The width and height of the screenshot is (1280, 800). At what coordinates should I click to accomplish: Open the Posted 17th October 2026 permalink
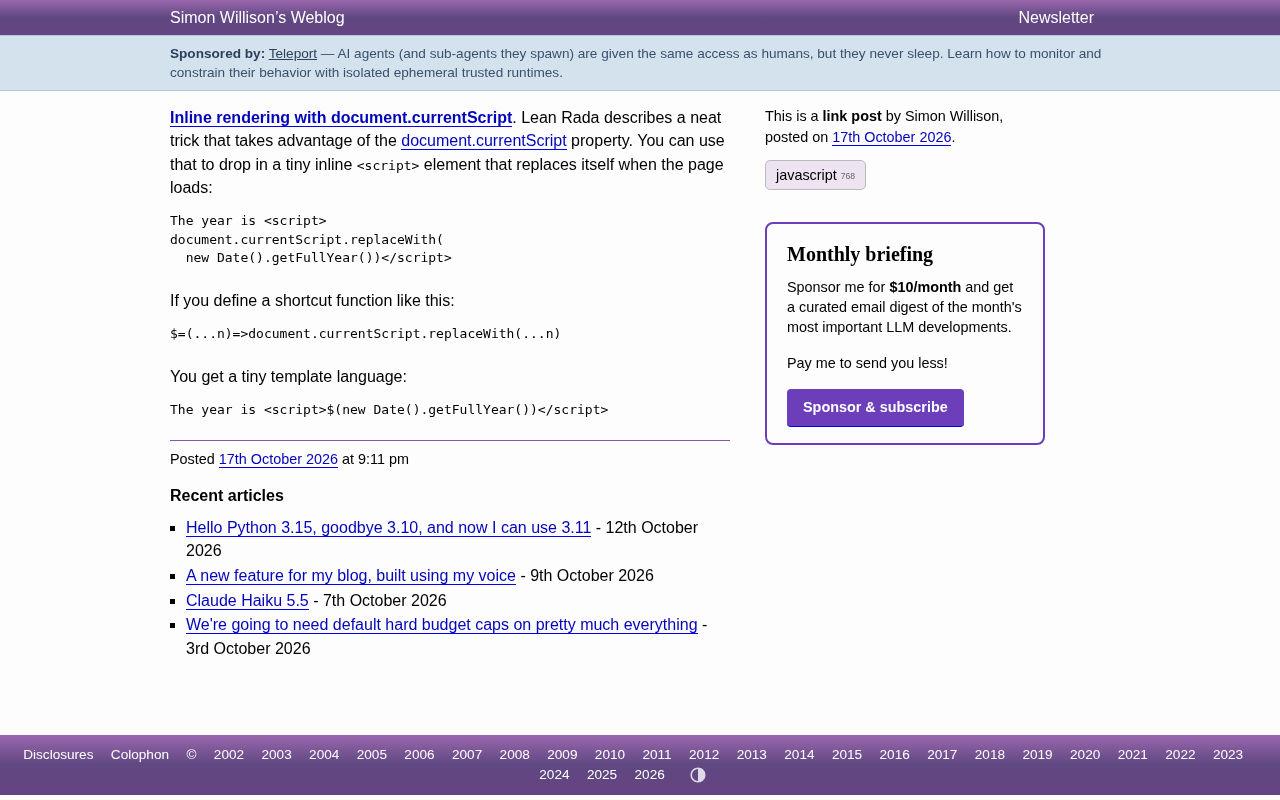click(x=278, y=459)
